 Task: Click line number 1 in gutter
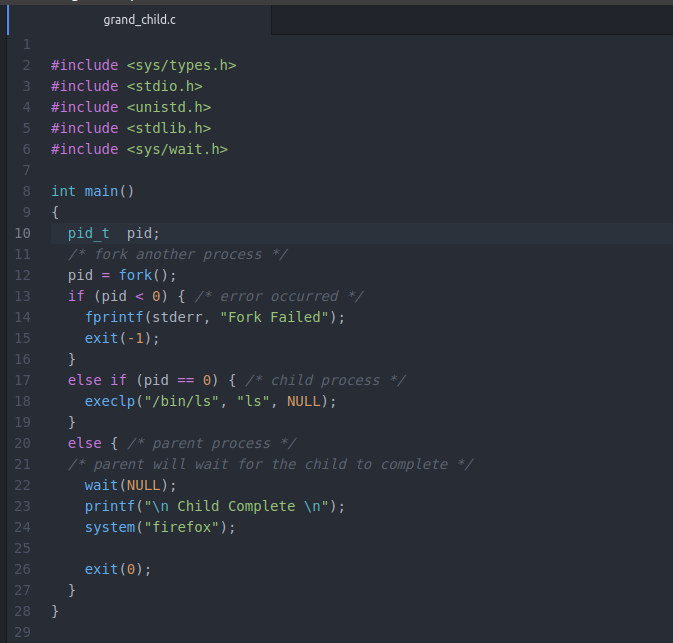coord(27,44)
